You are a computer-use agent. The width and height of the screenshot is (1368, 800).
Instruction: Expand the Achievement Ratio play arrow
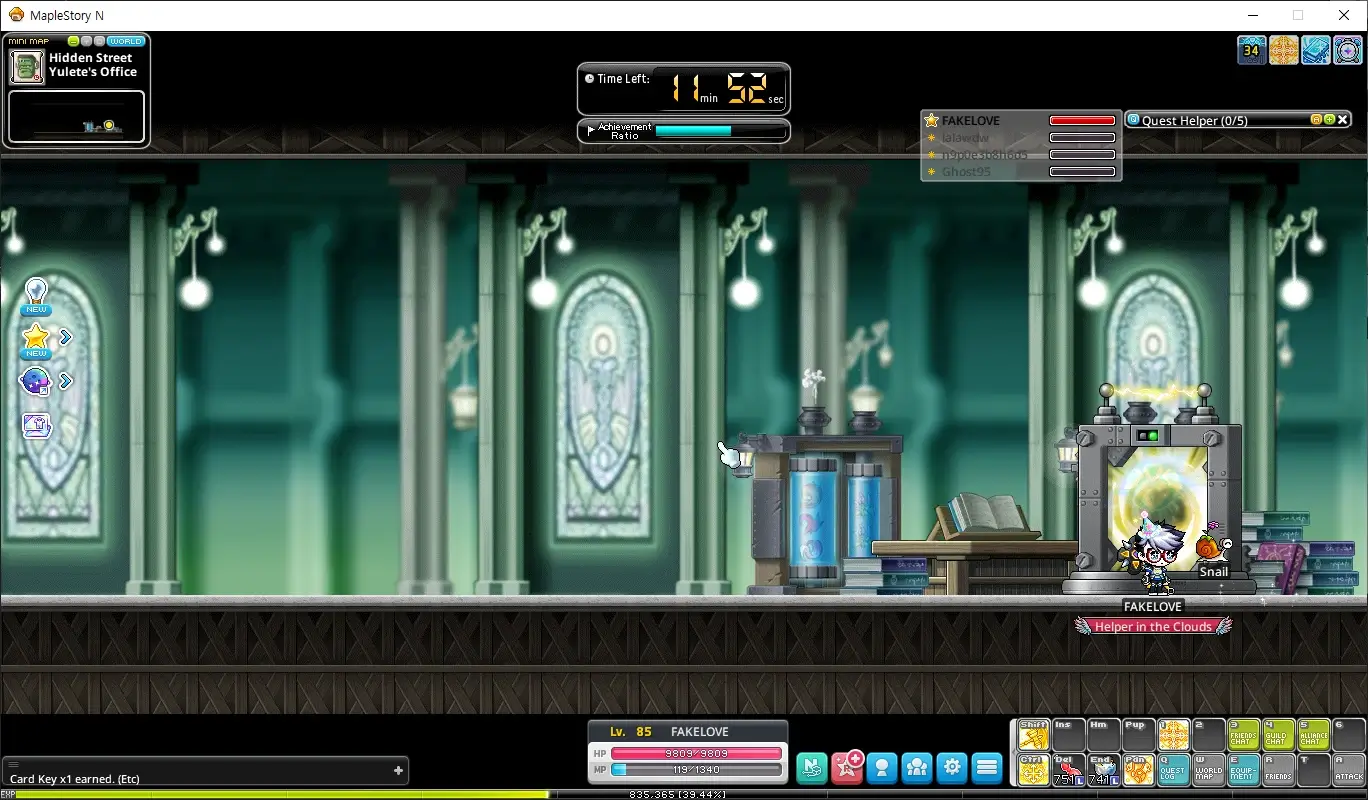pos(591,130)
